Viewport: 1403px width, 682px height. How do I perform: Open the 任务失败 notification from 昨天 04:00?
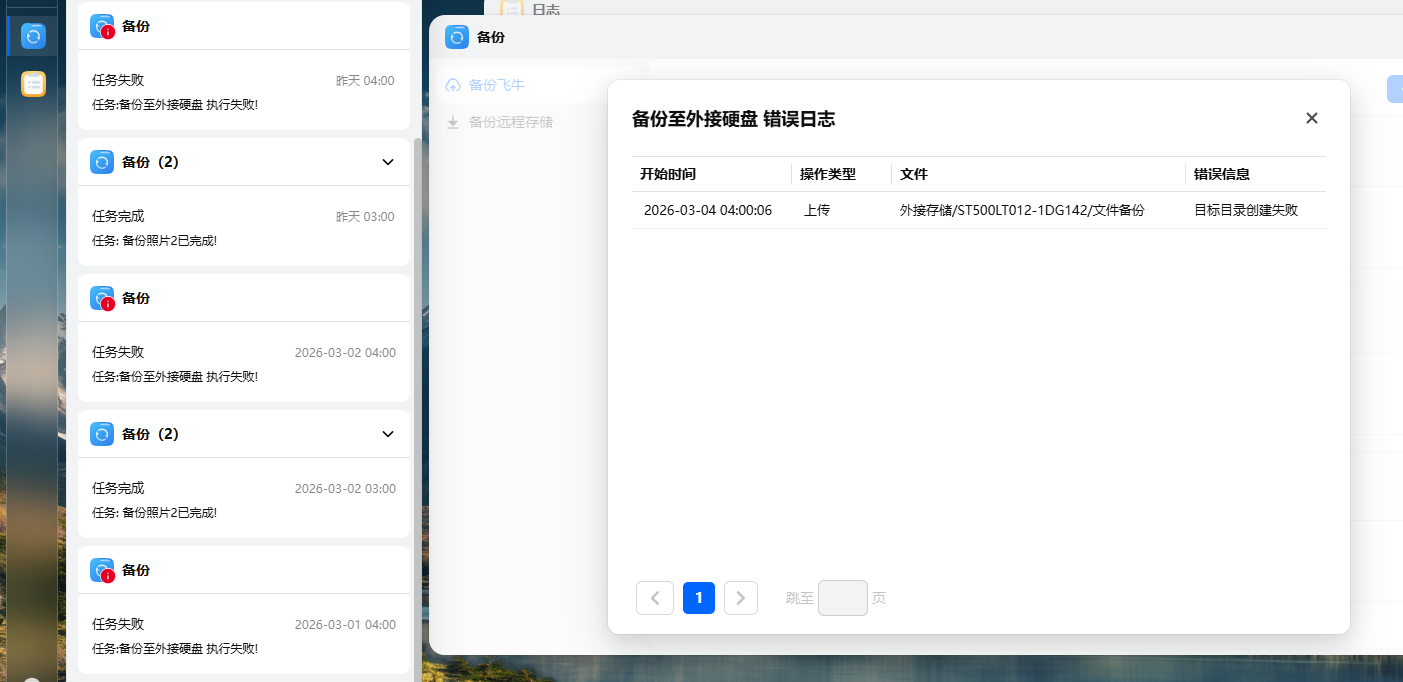pyautogui.click(x=244, y=90)
